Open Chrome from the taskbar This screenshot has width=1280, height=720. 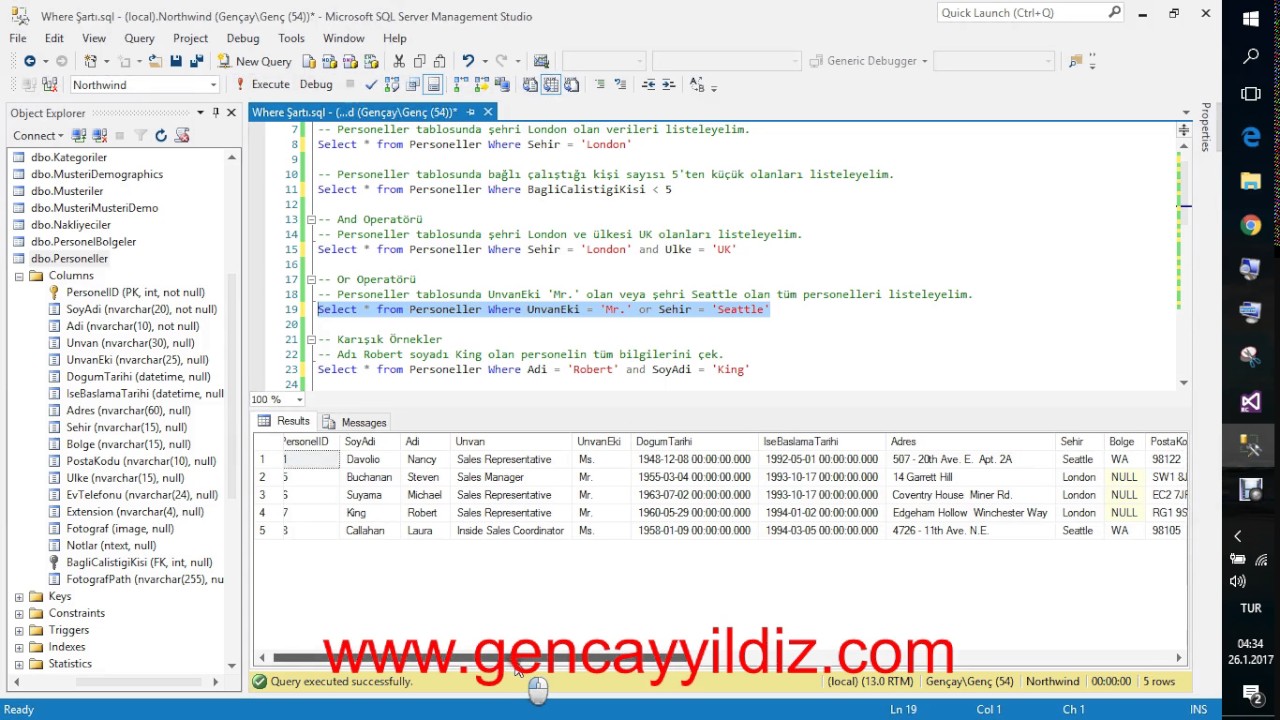pos(1251,226)
